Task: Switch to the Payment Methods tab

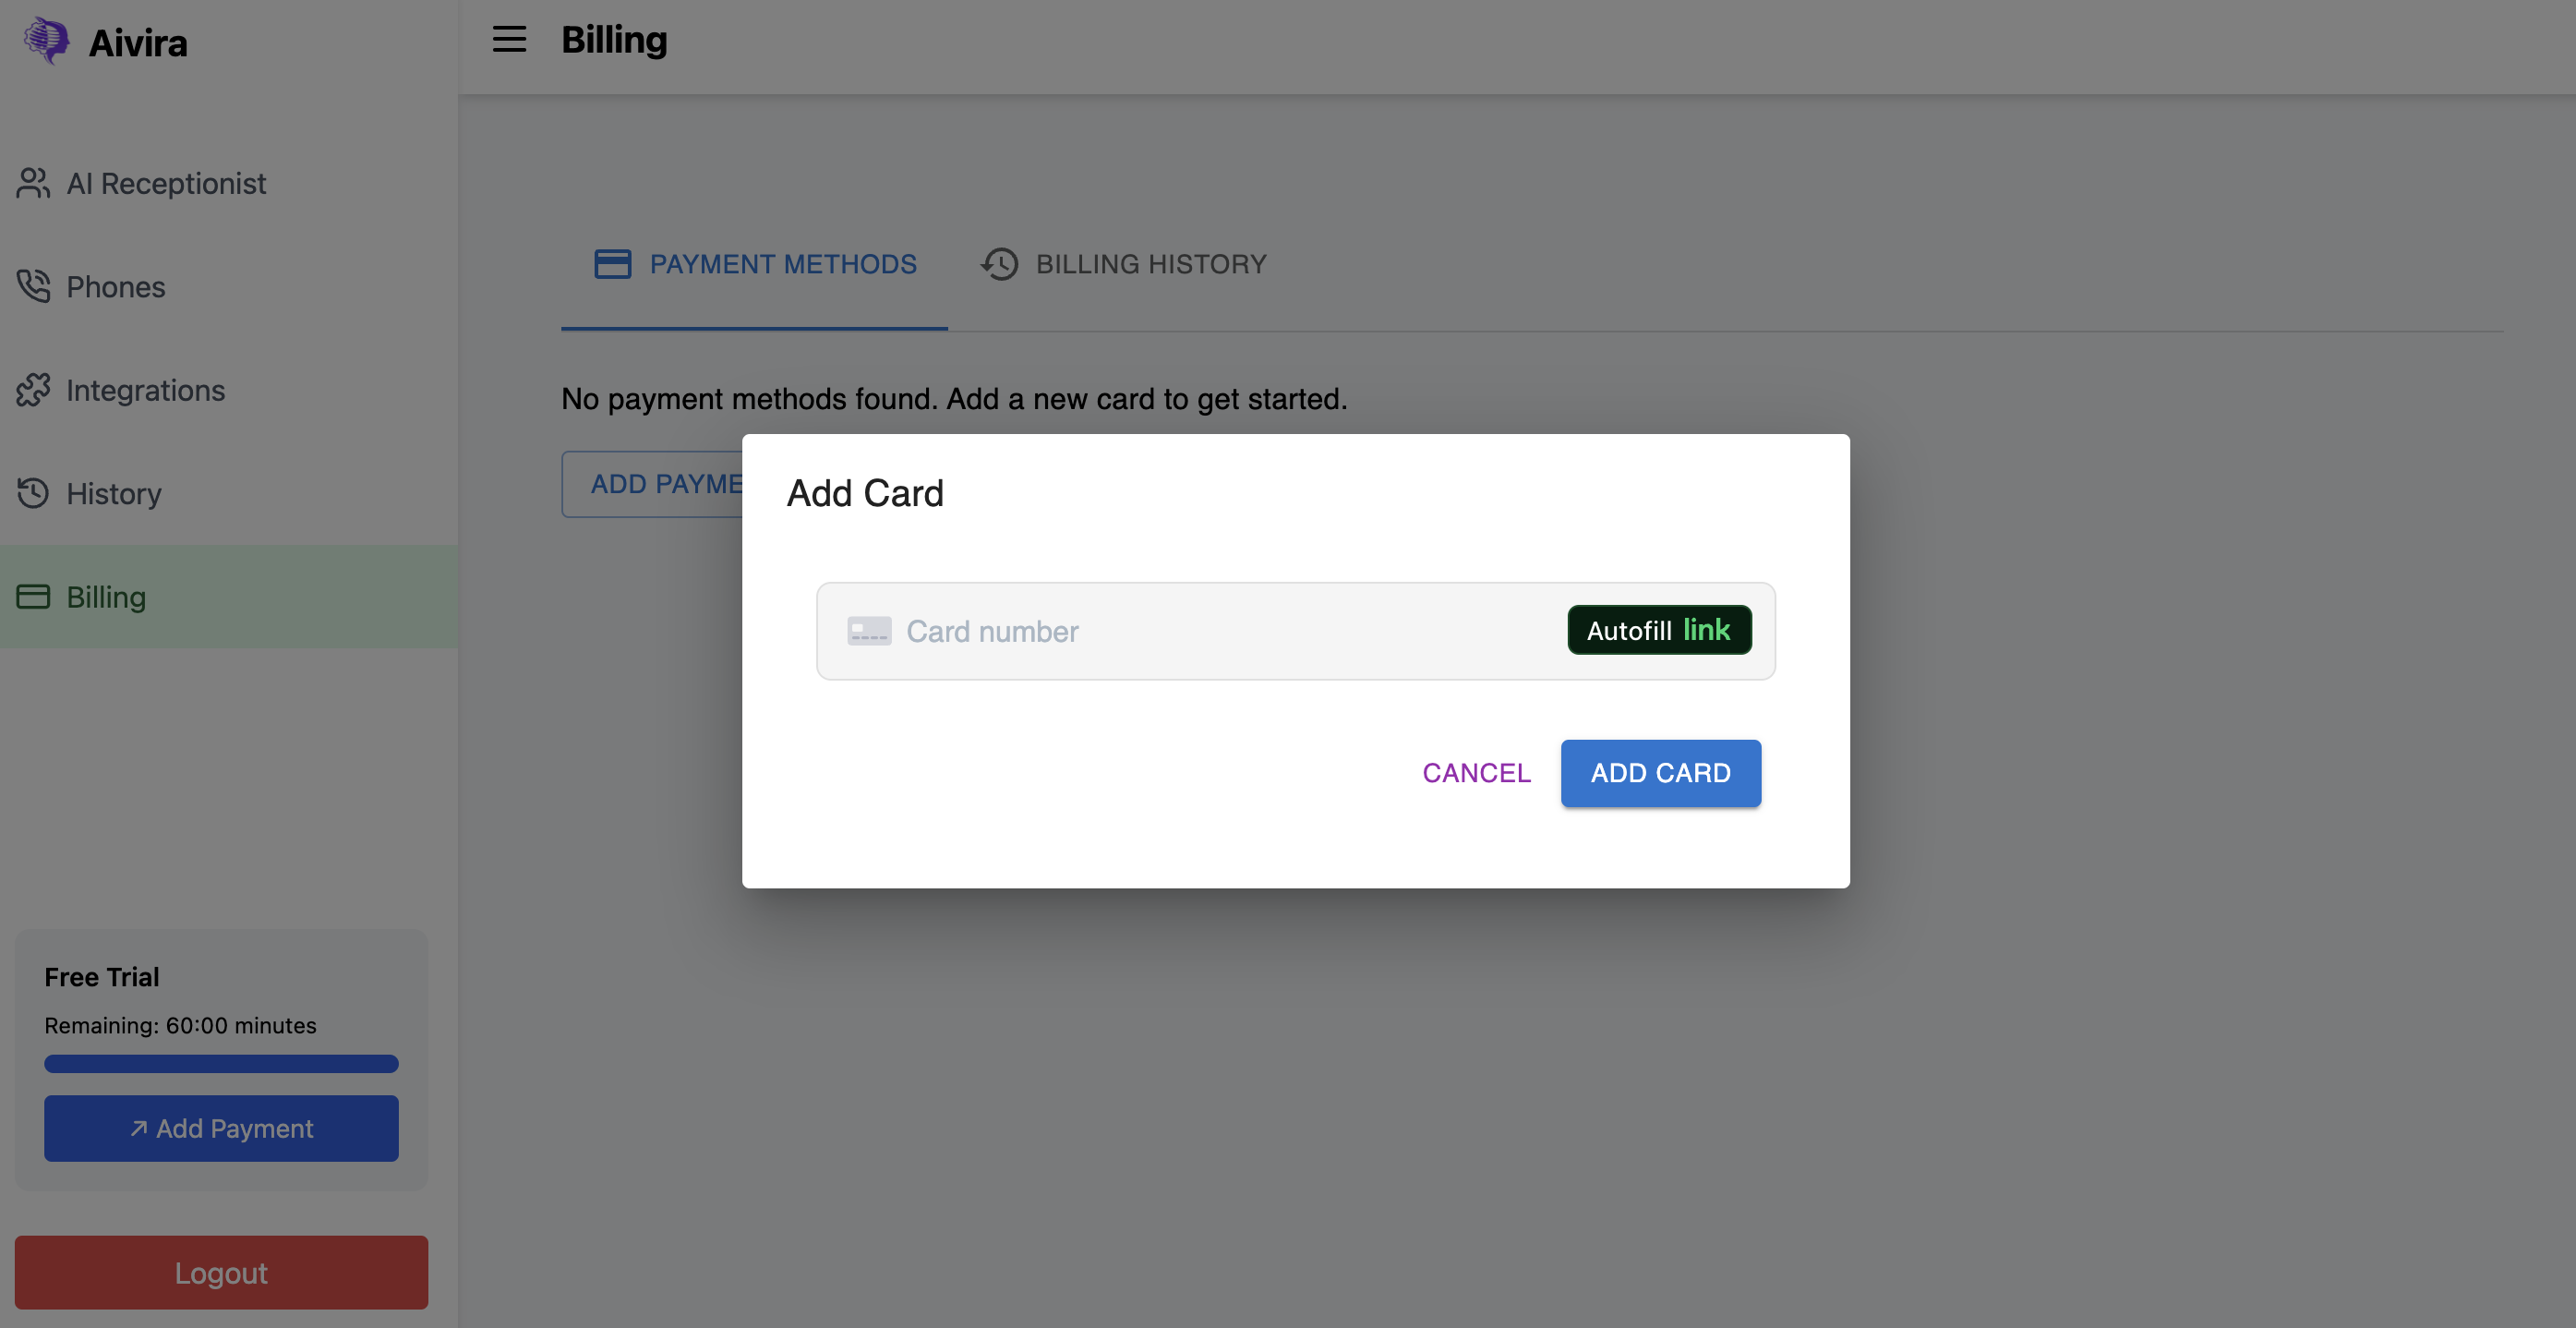Action: click(755, 264)
